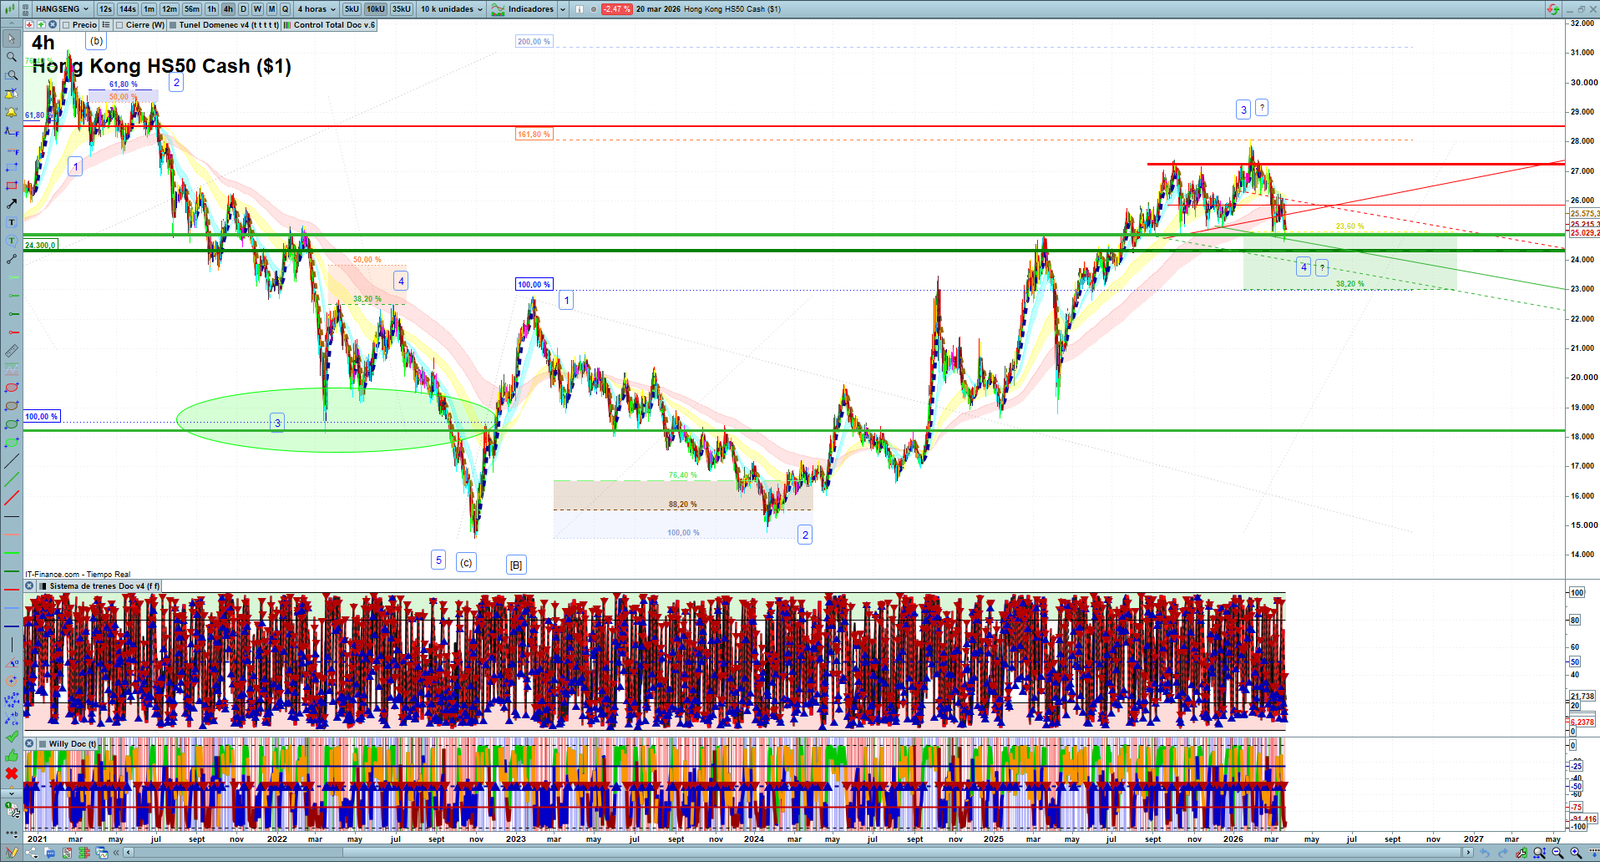Activate the magnifier zoom tool
Viewport: 1600px width, 862px height.
[11, 57]
